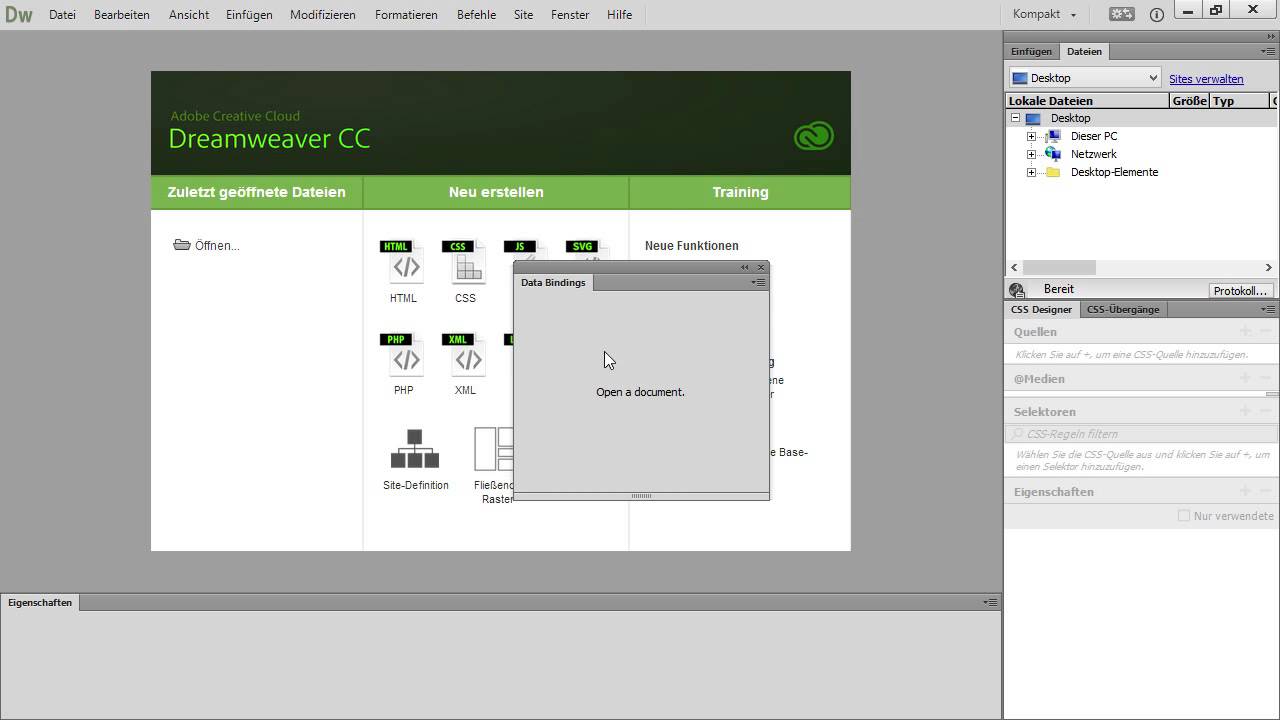The width and height of the screenshot is (1280, 720).
Task: Click the Neue Funktionen training link
Action: click(692, 246)
